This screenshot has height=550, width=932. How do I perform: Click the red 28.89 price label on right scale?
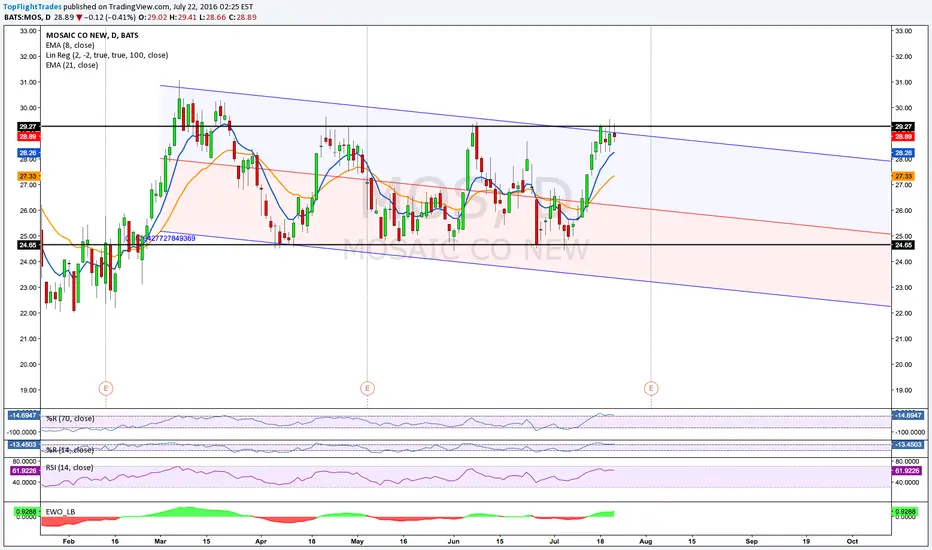903,137
